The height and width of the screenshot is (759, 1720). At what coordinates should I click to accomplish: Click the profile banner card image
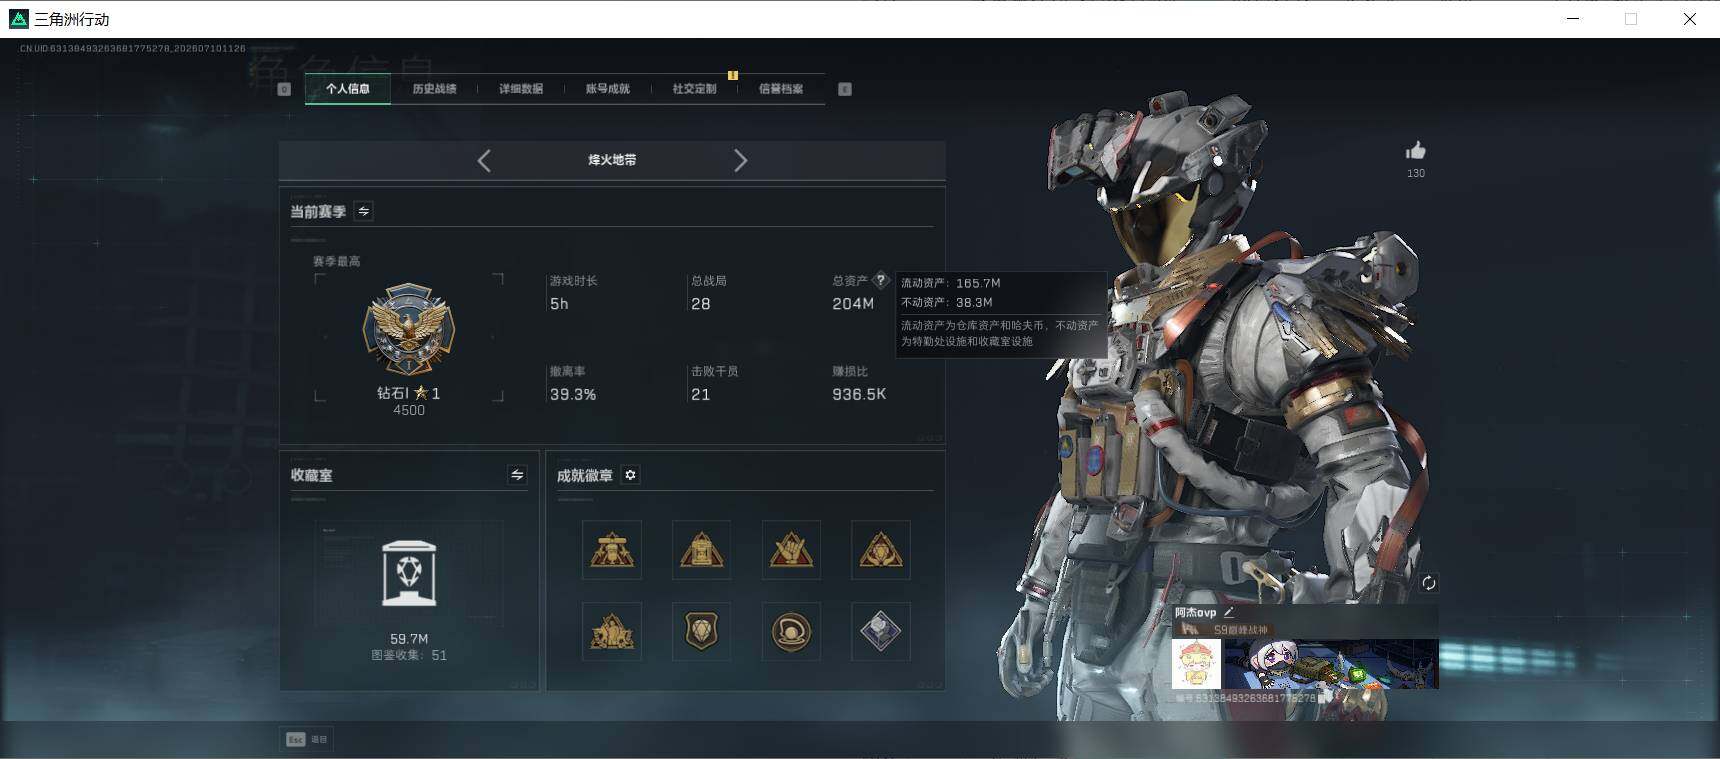pyautogui.click(x=1331, y=664)
